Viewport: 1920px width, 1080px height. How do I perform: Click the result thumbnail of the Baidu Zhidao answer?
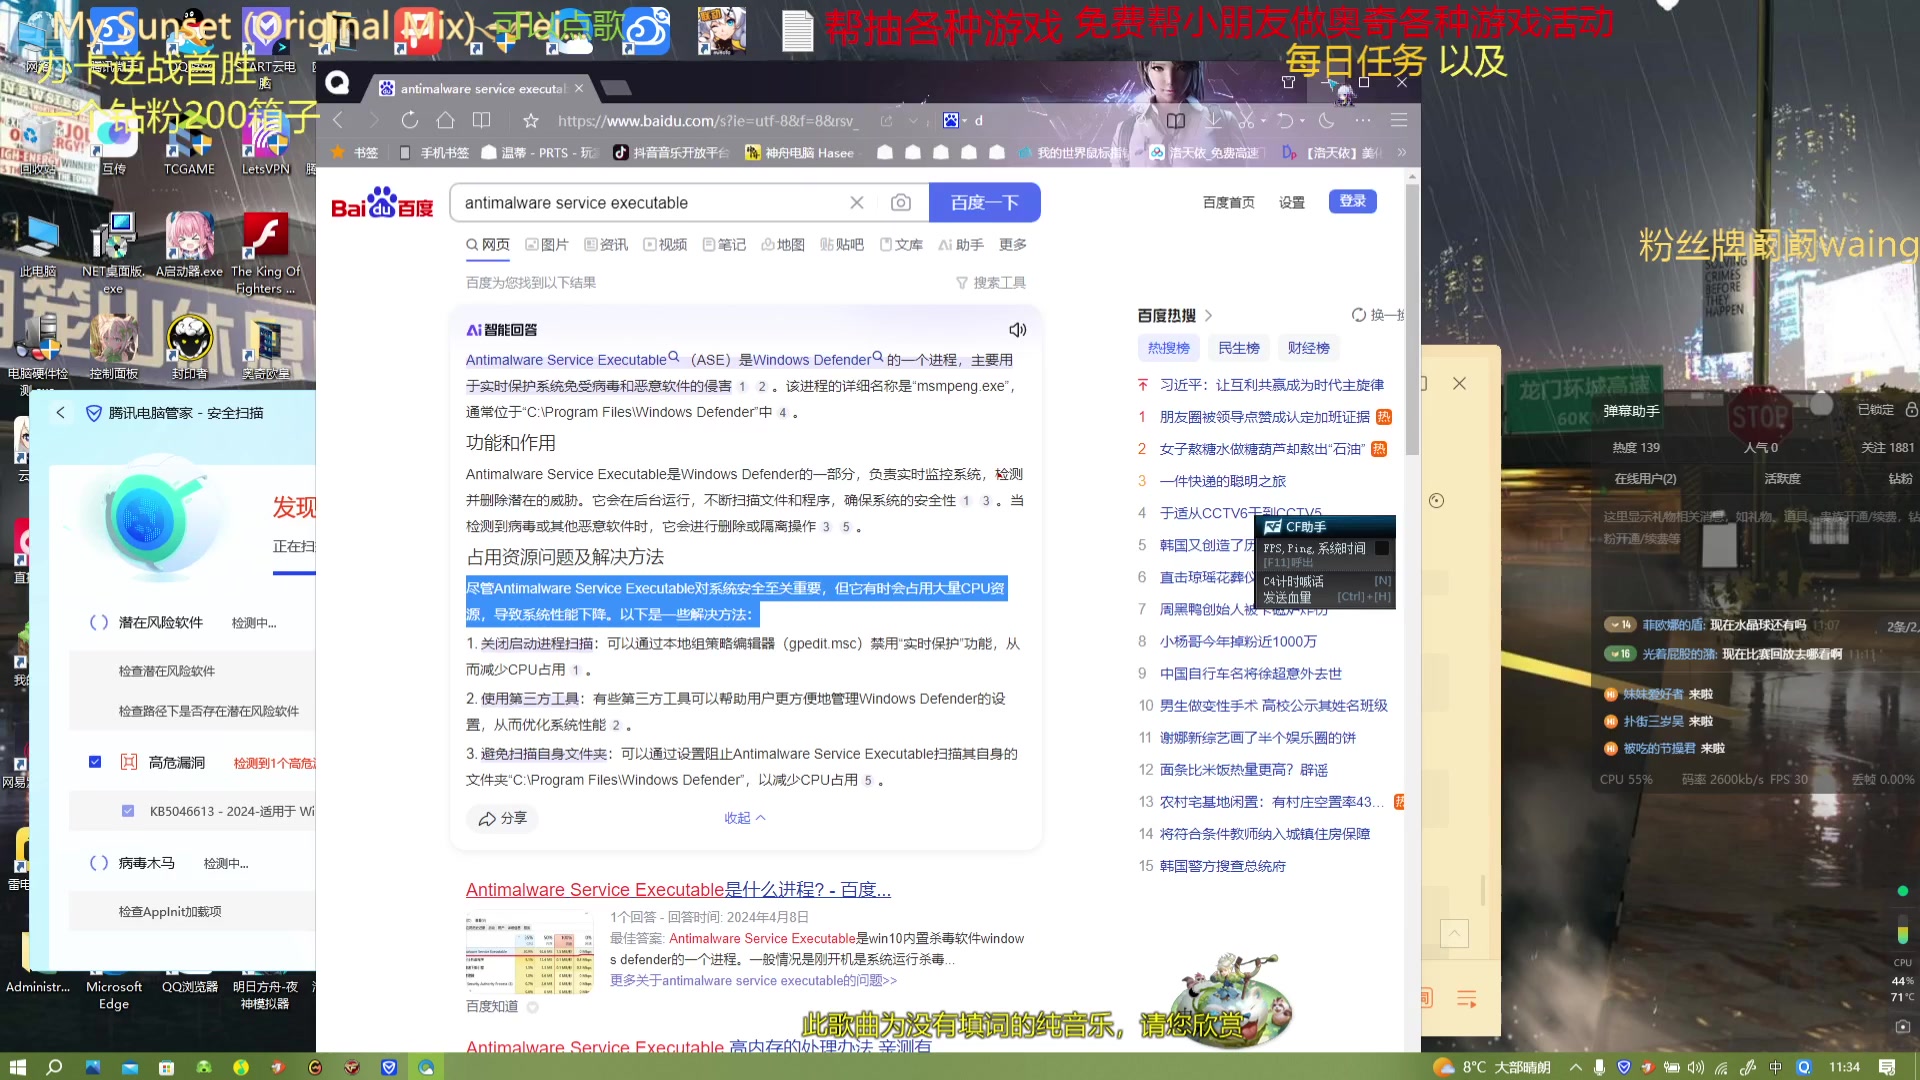530,953
